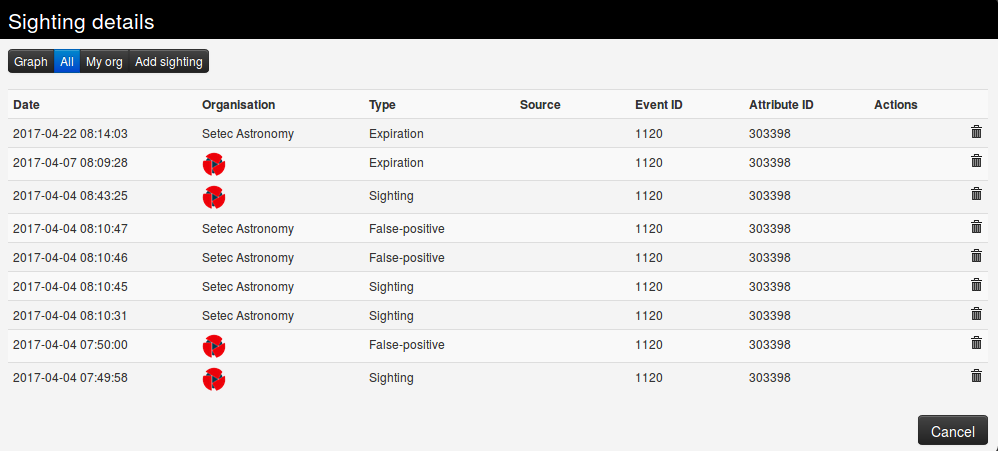This screenshot has width=998, height=451.
Task: Click the red organisation logo at 07:49:58
Action: (214, 379)
